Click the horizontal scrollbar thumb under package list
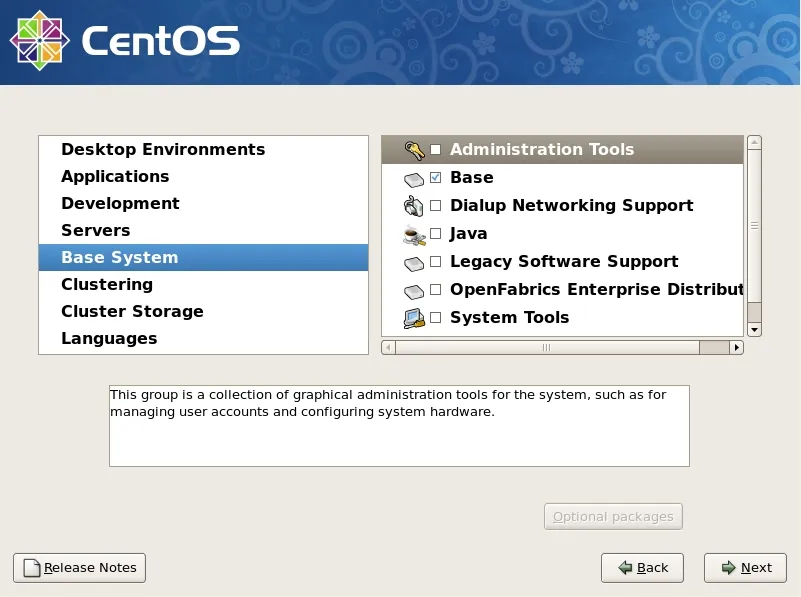The height and width of the screenshot is (597, 801). tap(547, 348)
